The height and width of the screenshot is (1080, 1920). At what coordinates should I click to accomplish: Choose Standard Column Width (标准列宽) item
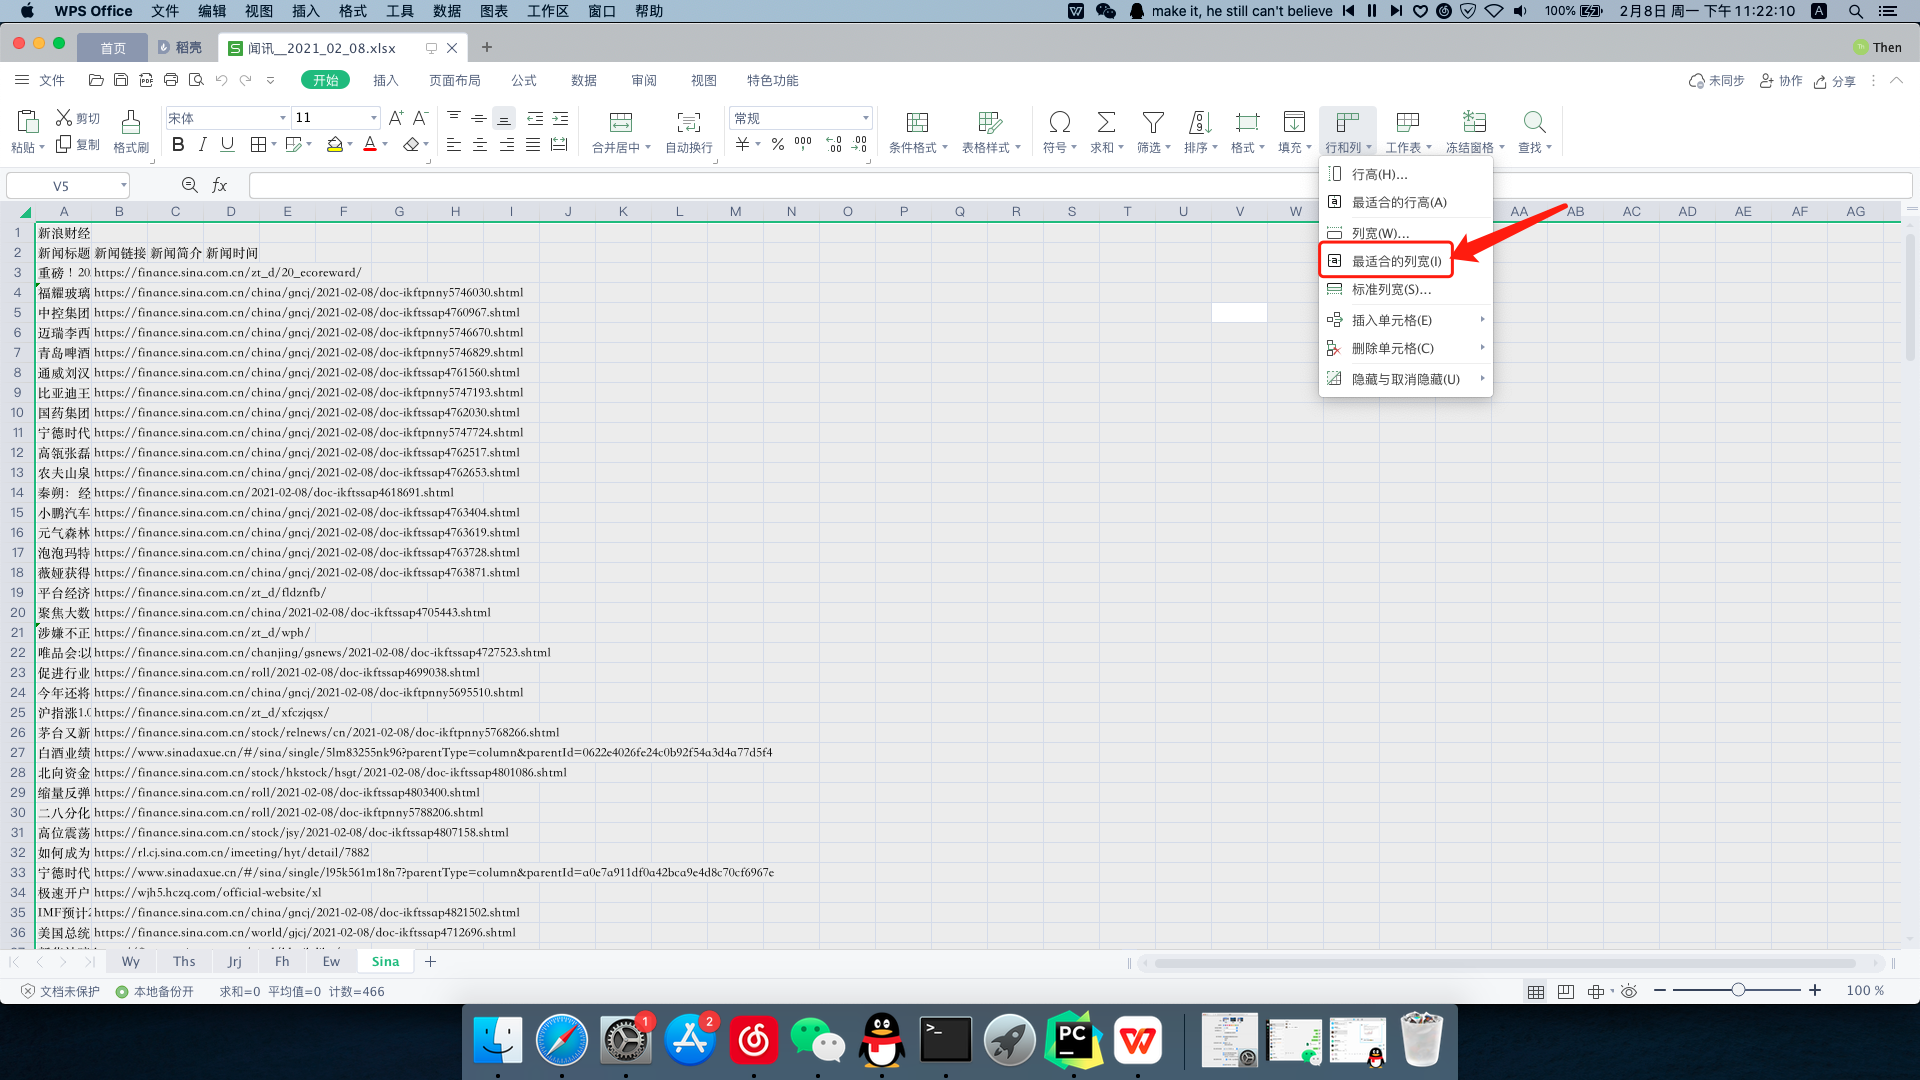pyautogui.click(x=1405, y=289)
